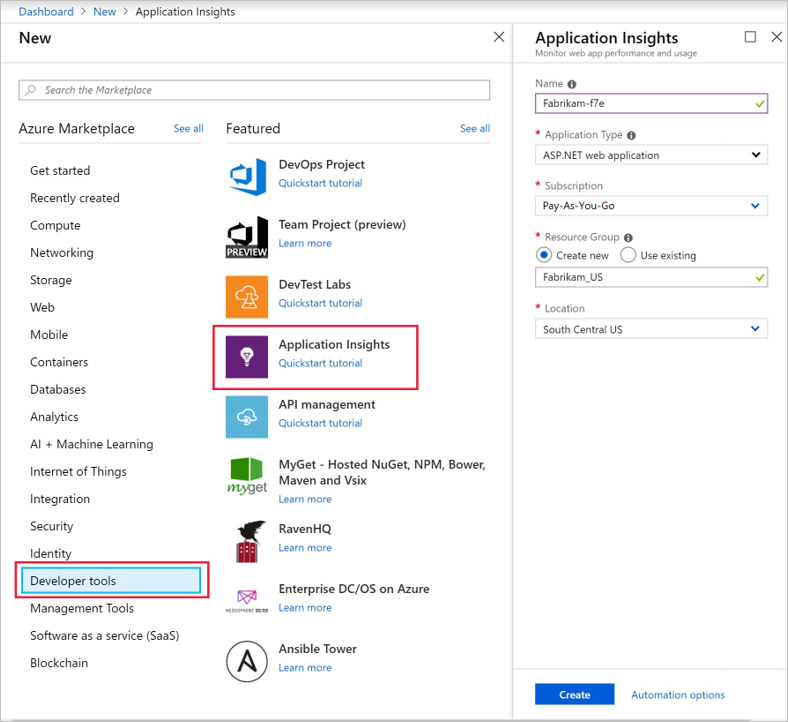This screenshot has width=788, height=722.
Task: Open MyGet Learn more link
Action: (305, 499)
